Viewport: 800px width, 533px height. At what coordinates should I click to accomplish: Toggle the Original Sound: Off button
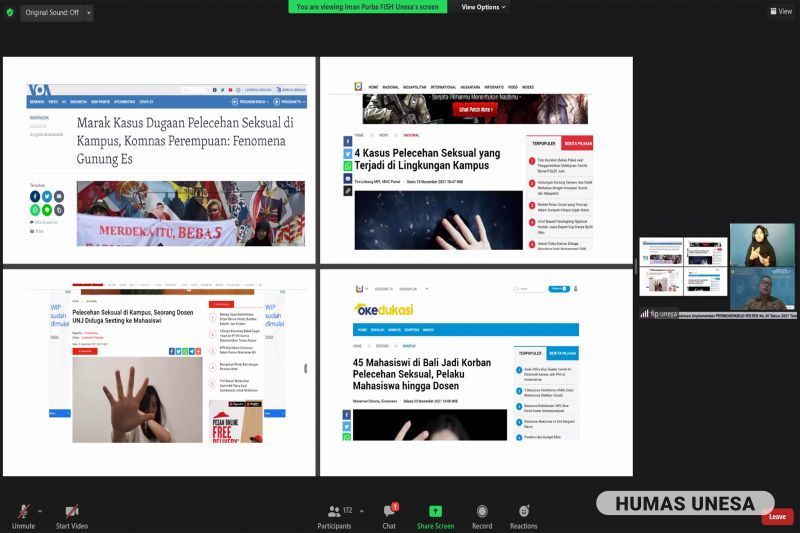(x=52, y=12)
